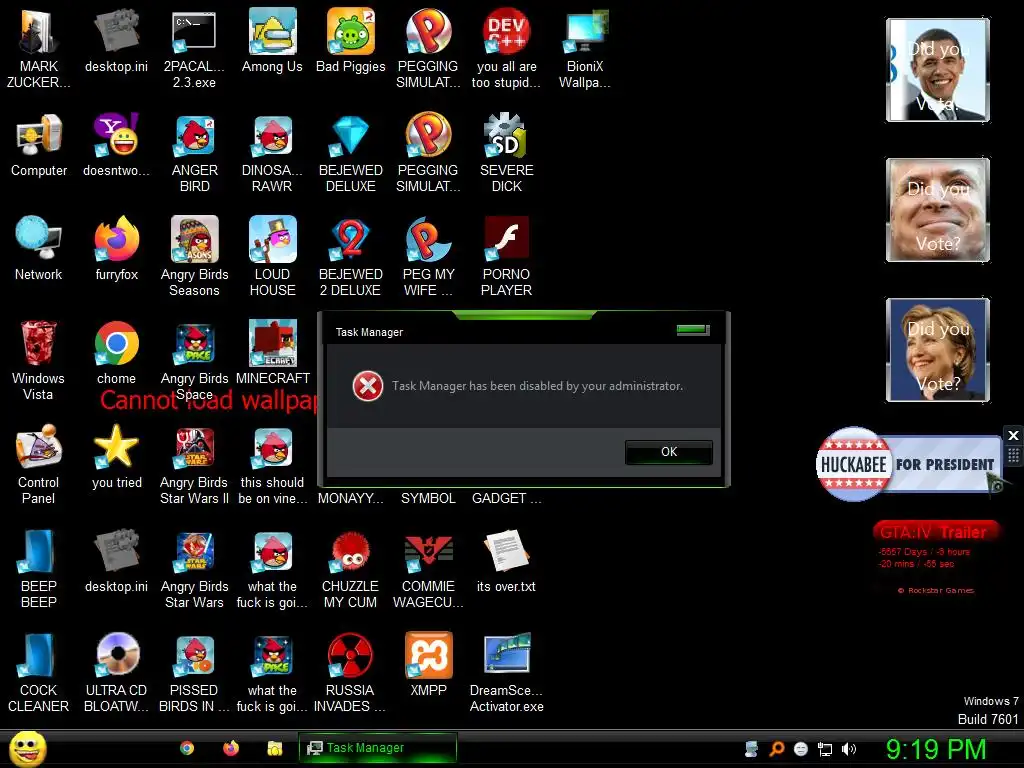
Task: Open Angry Birds Space shortcut
Action: coord(194,360)
